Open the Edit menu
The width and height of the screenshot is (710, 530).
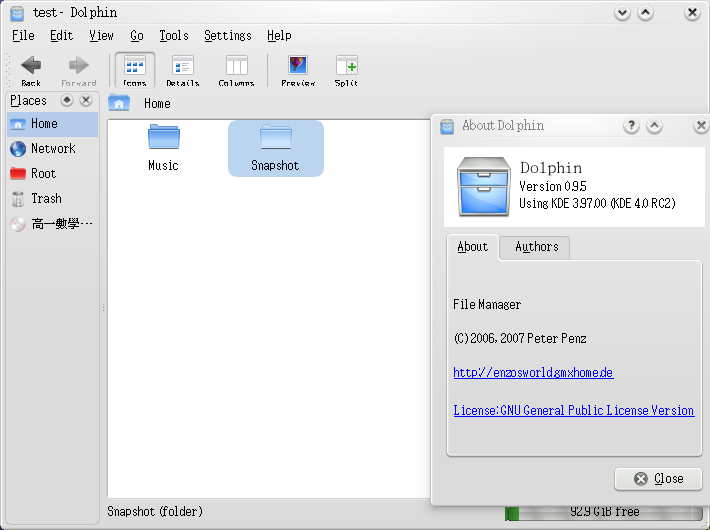61,35
